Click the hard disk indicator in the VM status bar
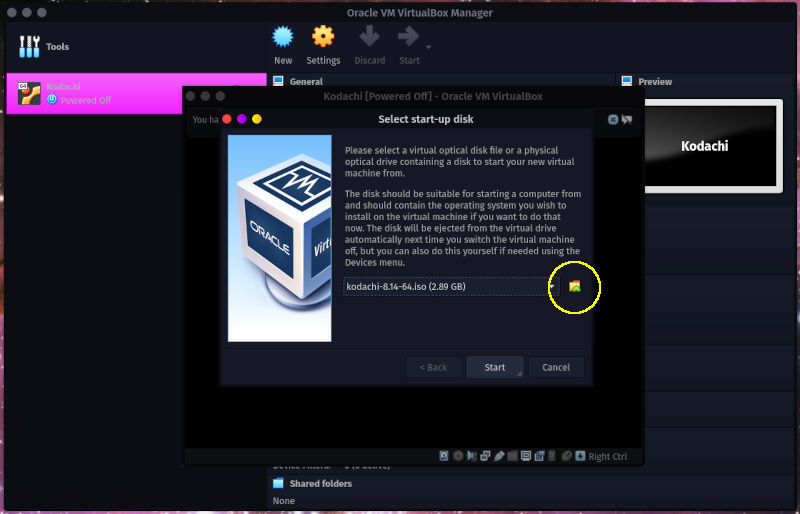Viewport: 800px width, 514px height. click(444, 456)
